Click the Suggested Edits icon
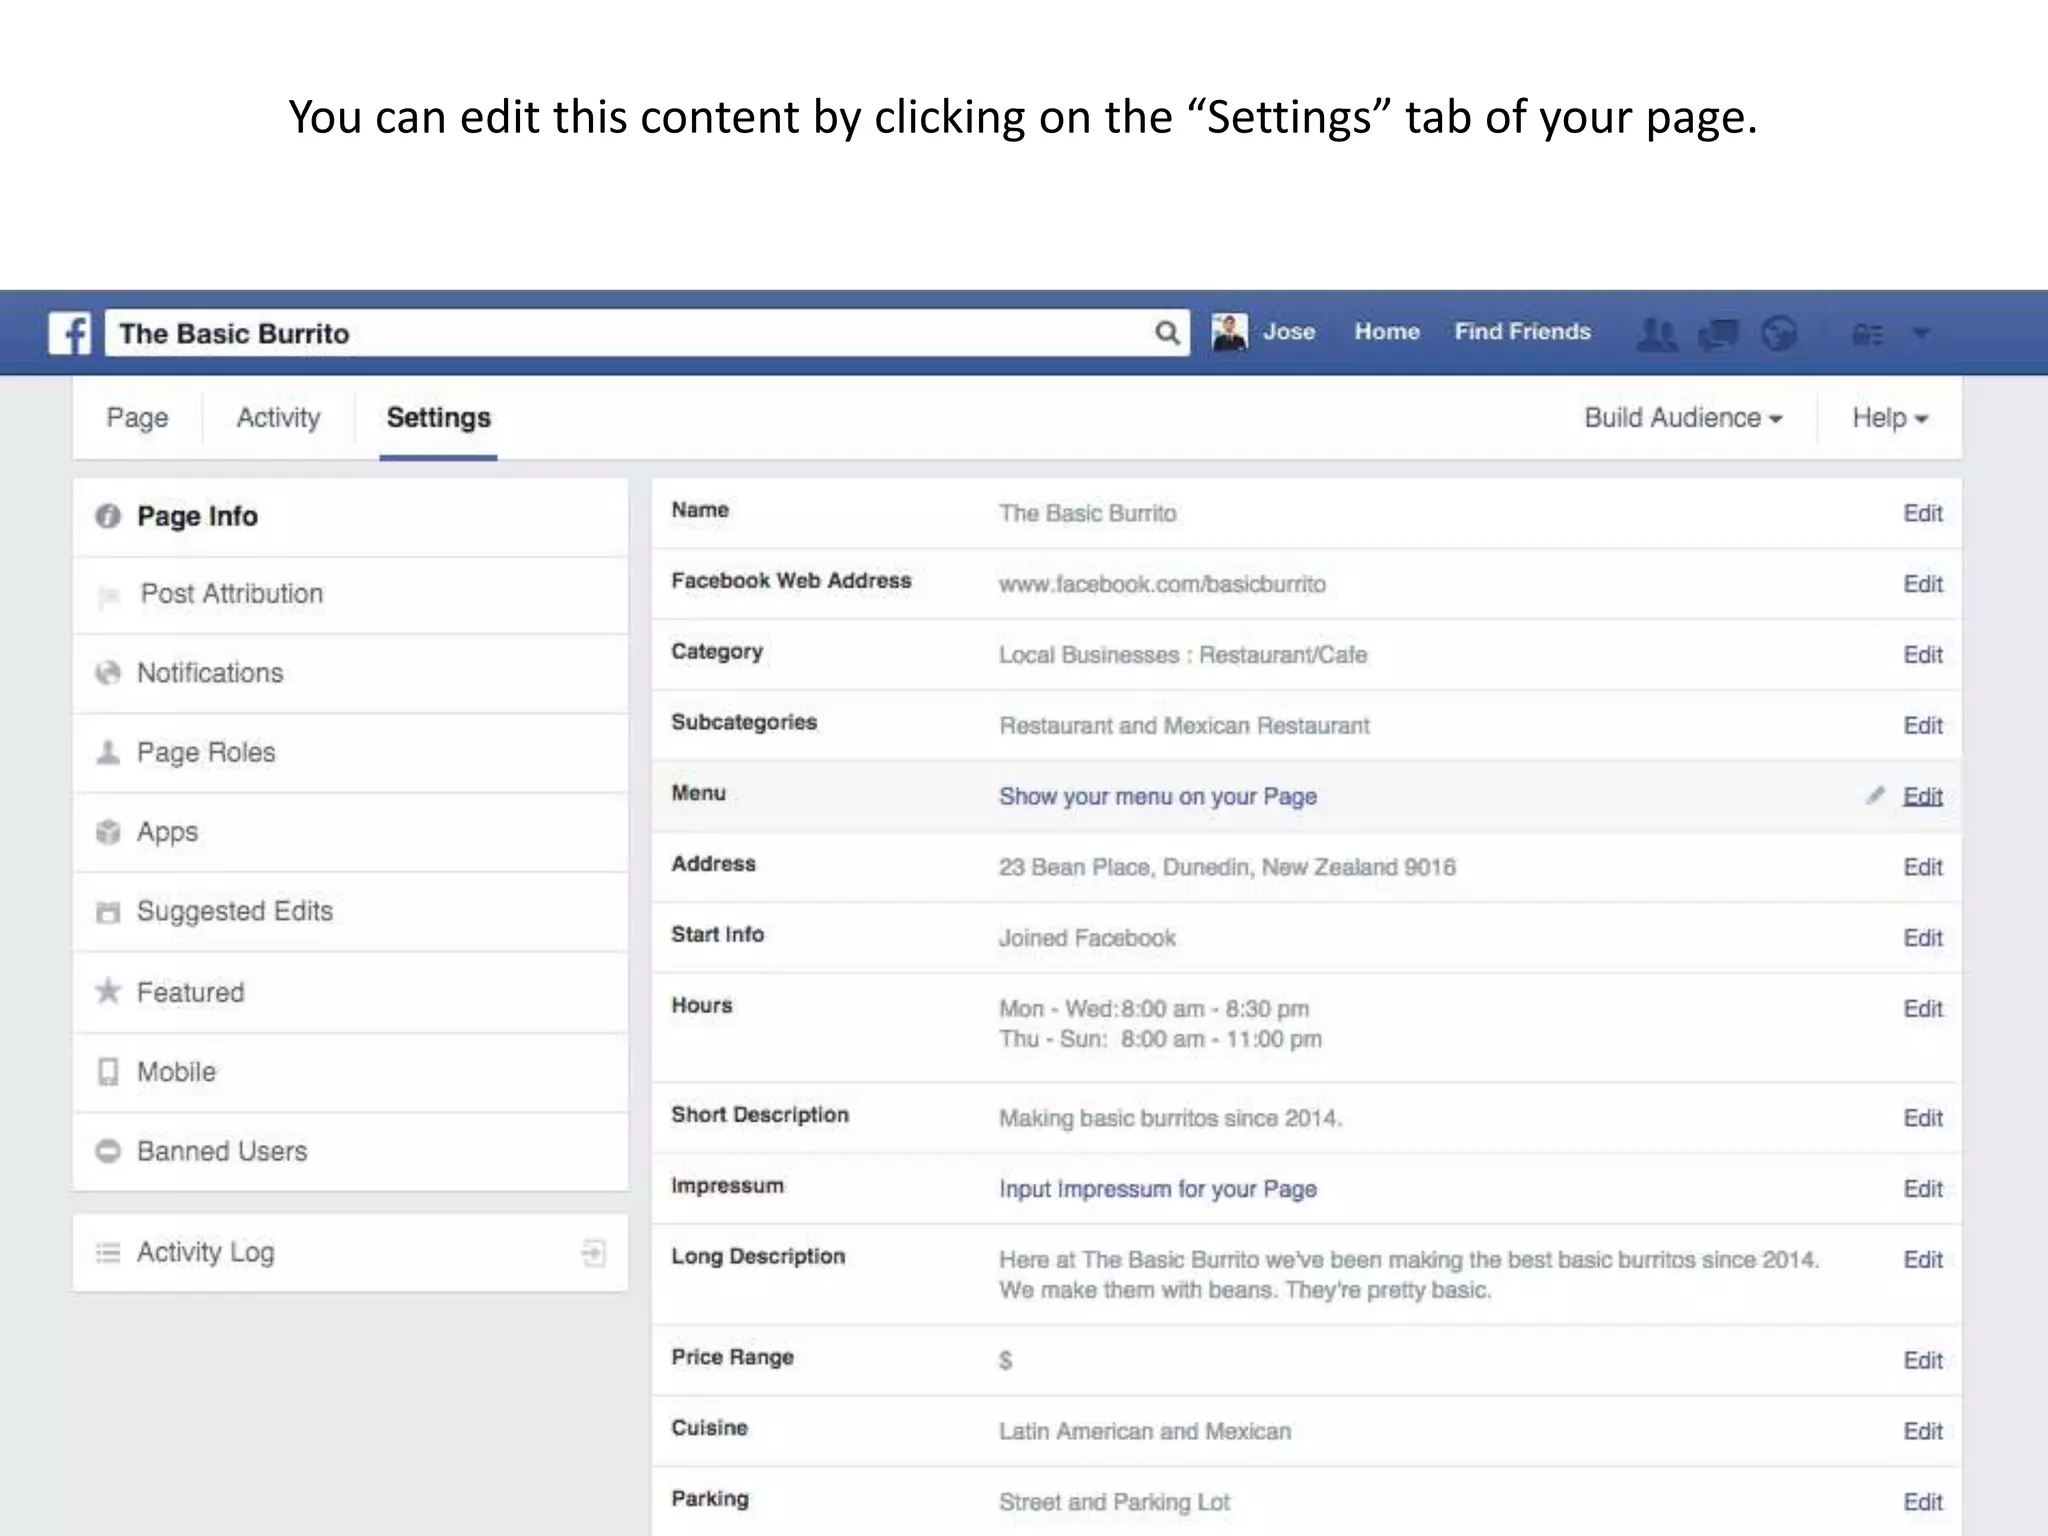Screen dimensions: 2048x1536 [108, 912]
